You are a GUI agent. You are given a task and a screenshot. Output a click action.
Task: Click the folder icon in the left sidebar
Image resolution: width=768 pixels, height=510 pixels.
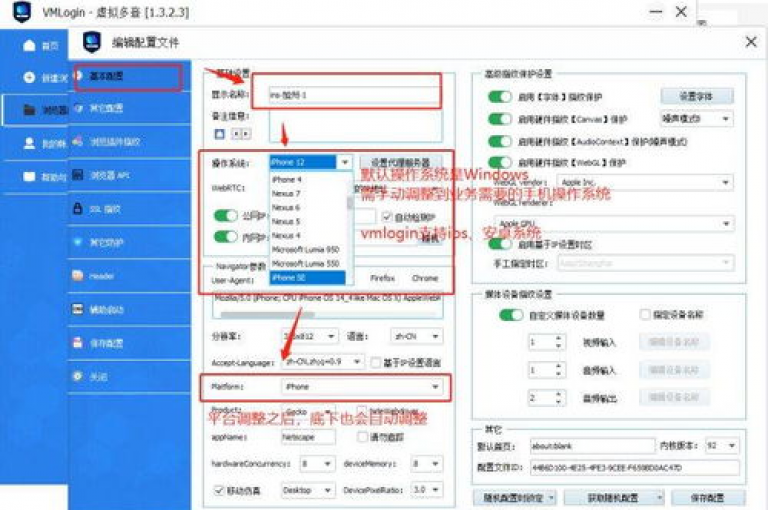pos(29,110)
